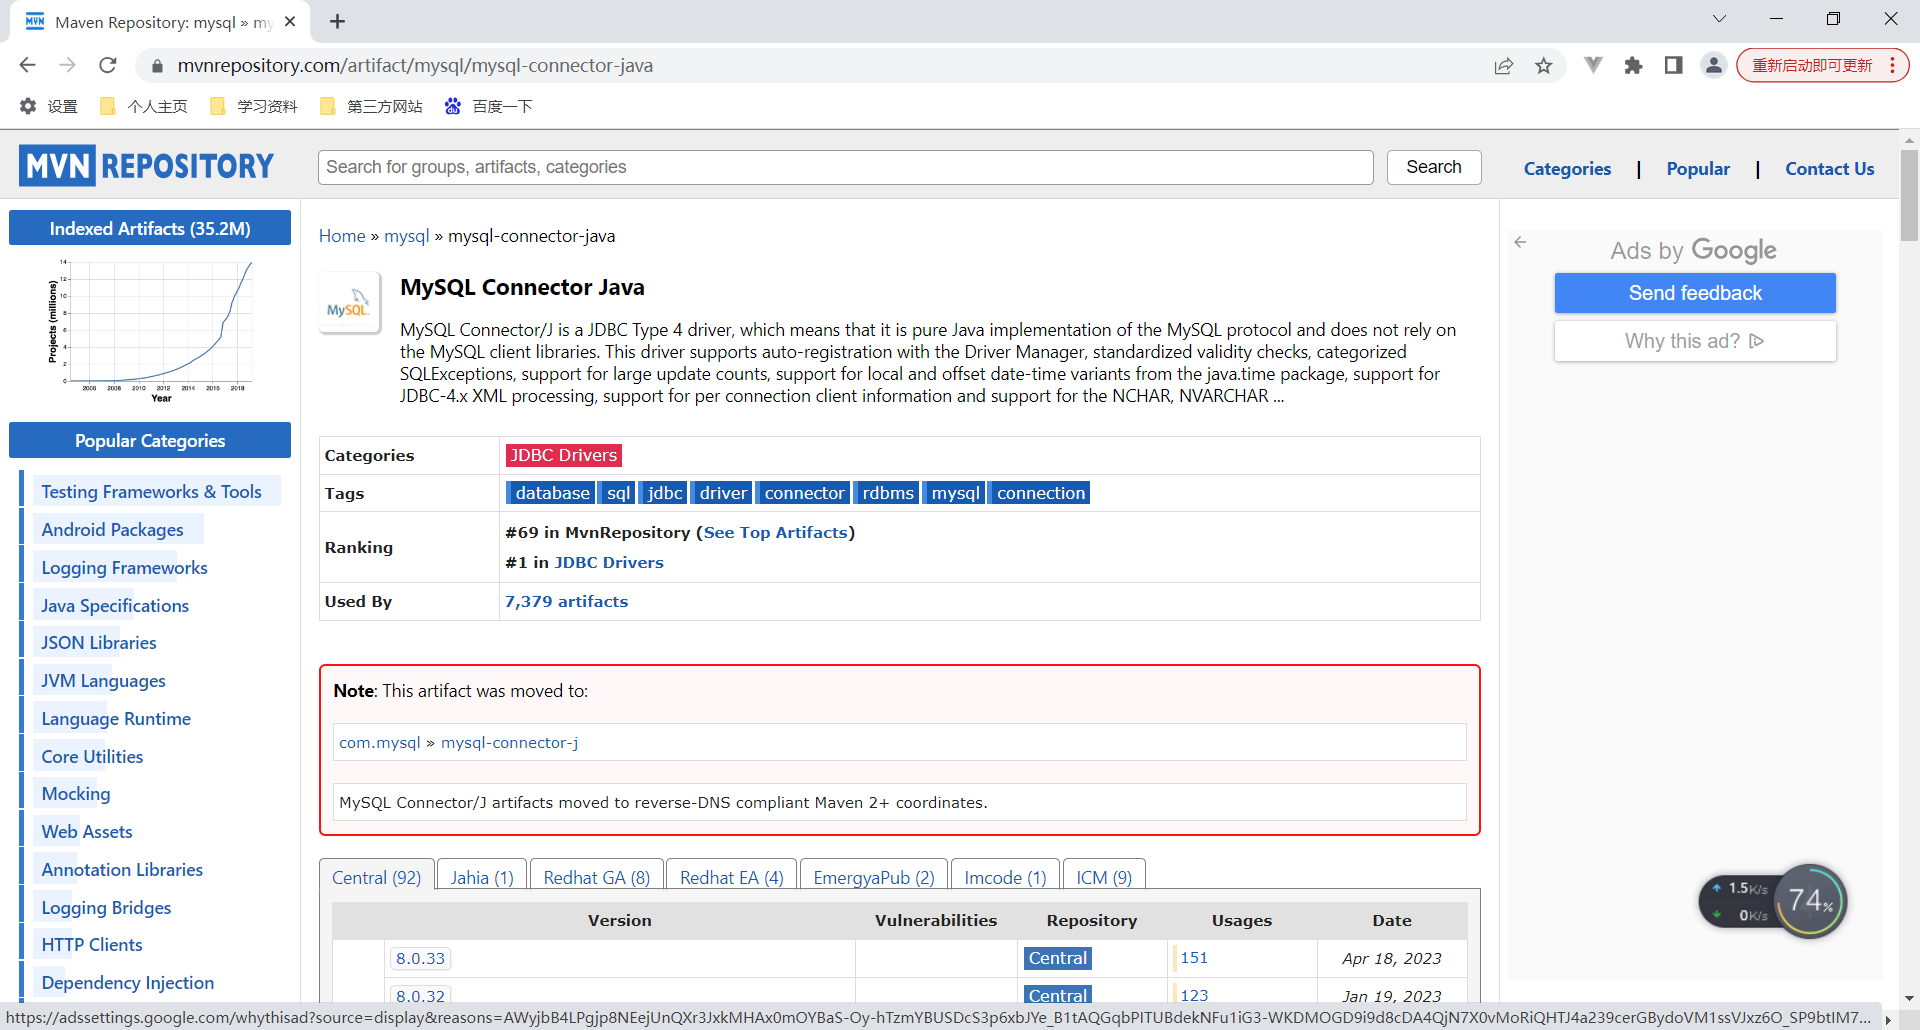Image resolution: width=1920 pixels, height=1030 pixels.
Task: Open the Categories navigation link
Action: pos(1567,169)
